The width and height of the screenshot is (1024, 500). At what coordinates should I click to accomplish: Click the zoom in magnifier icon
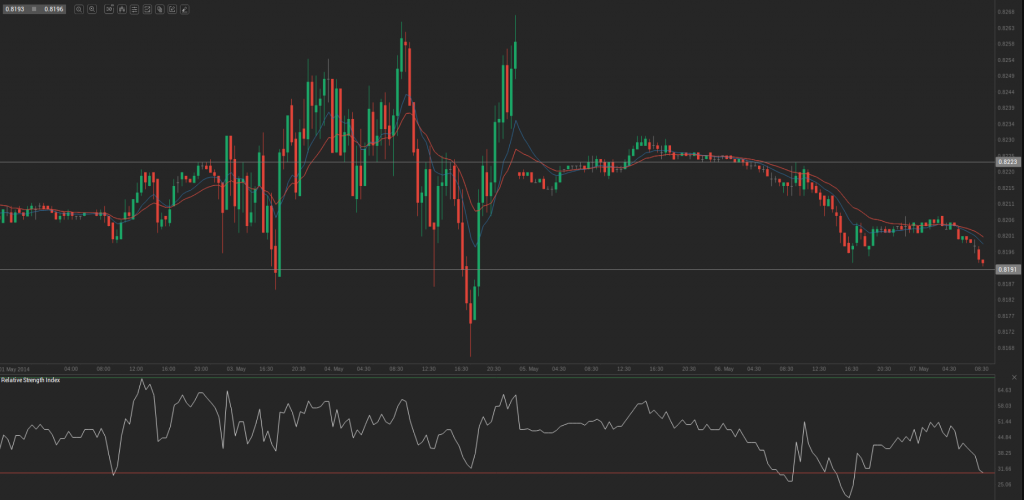[x=92, y=9]
